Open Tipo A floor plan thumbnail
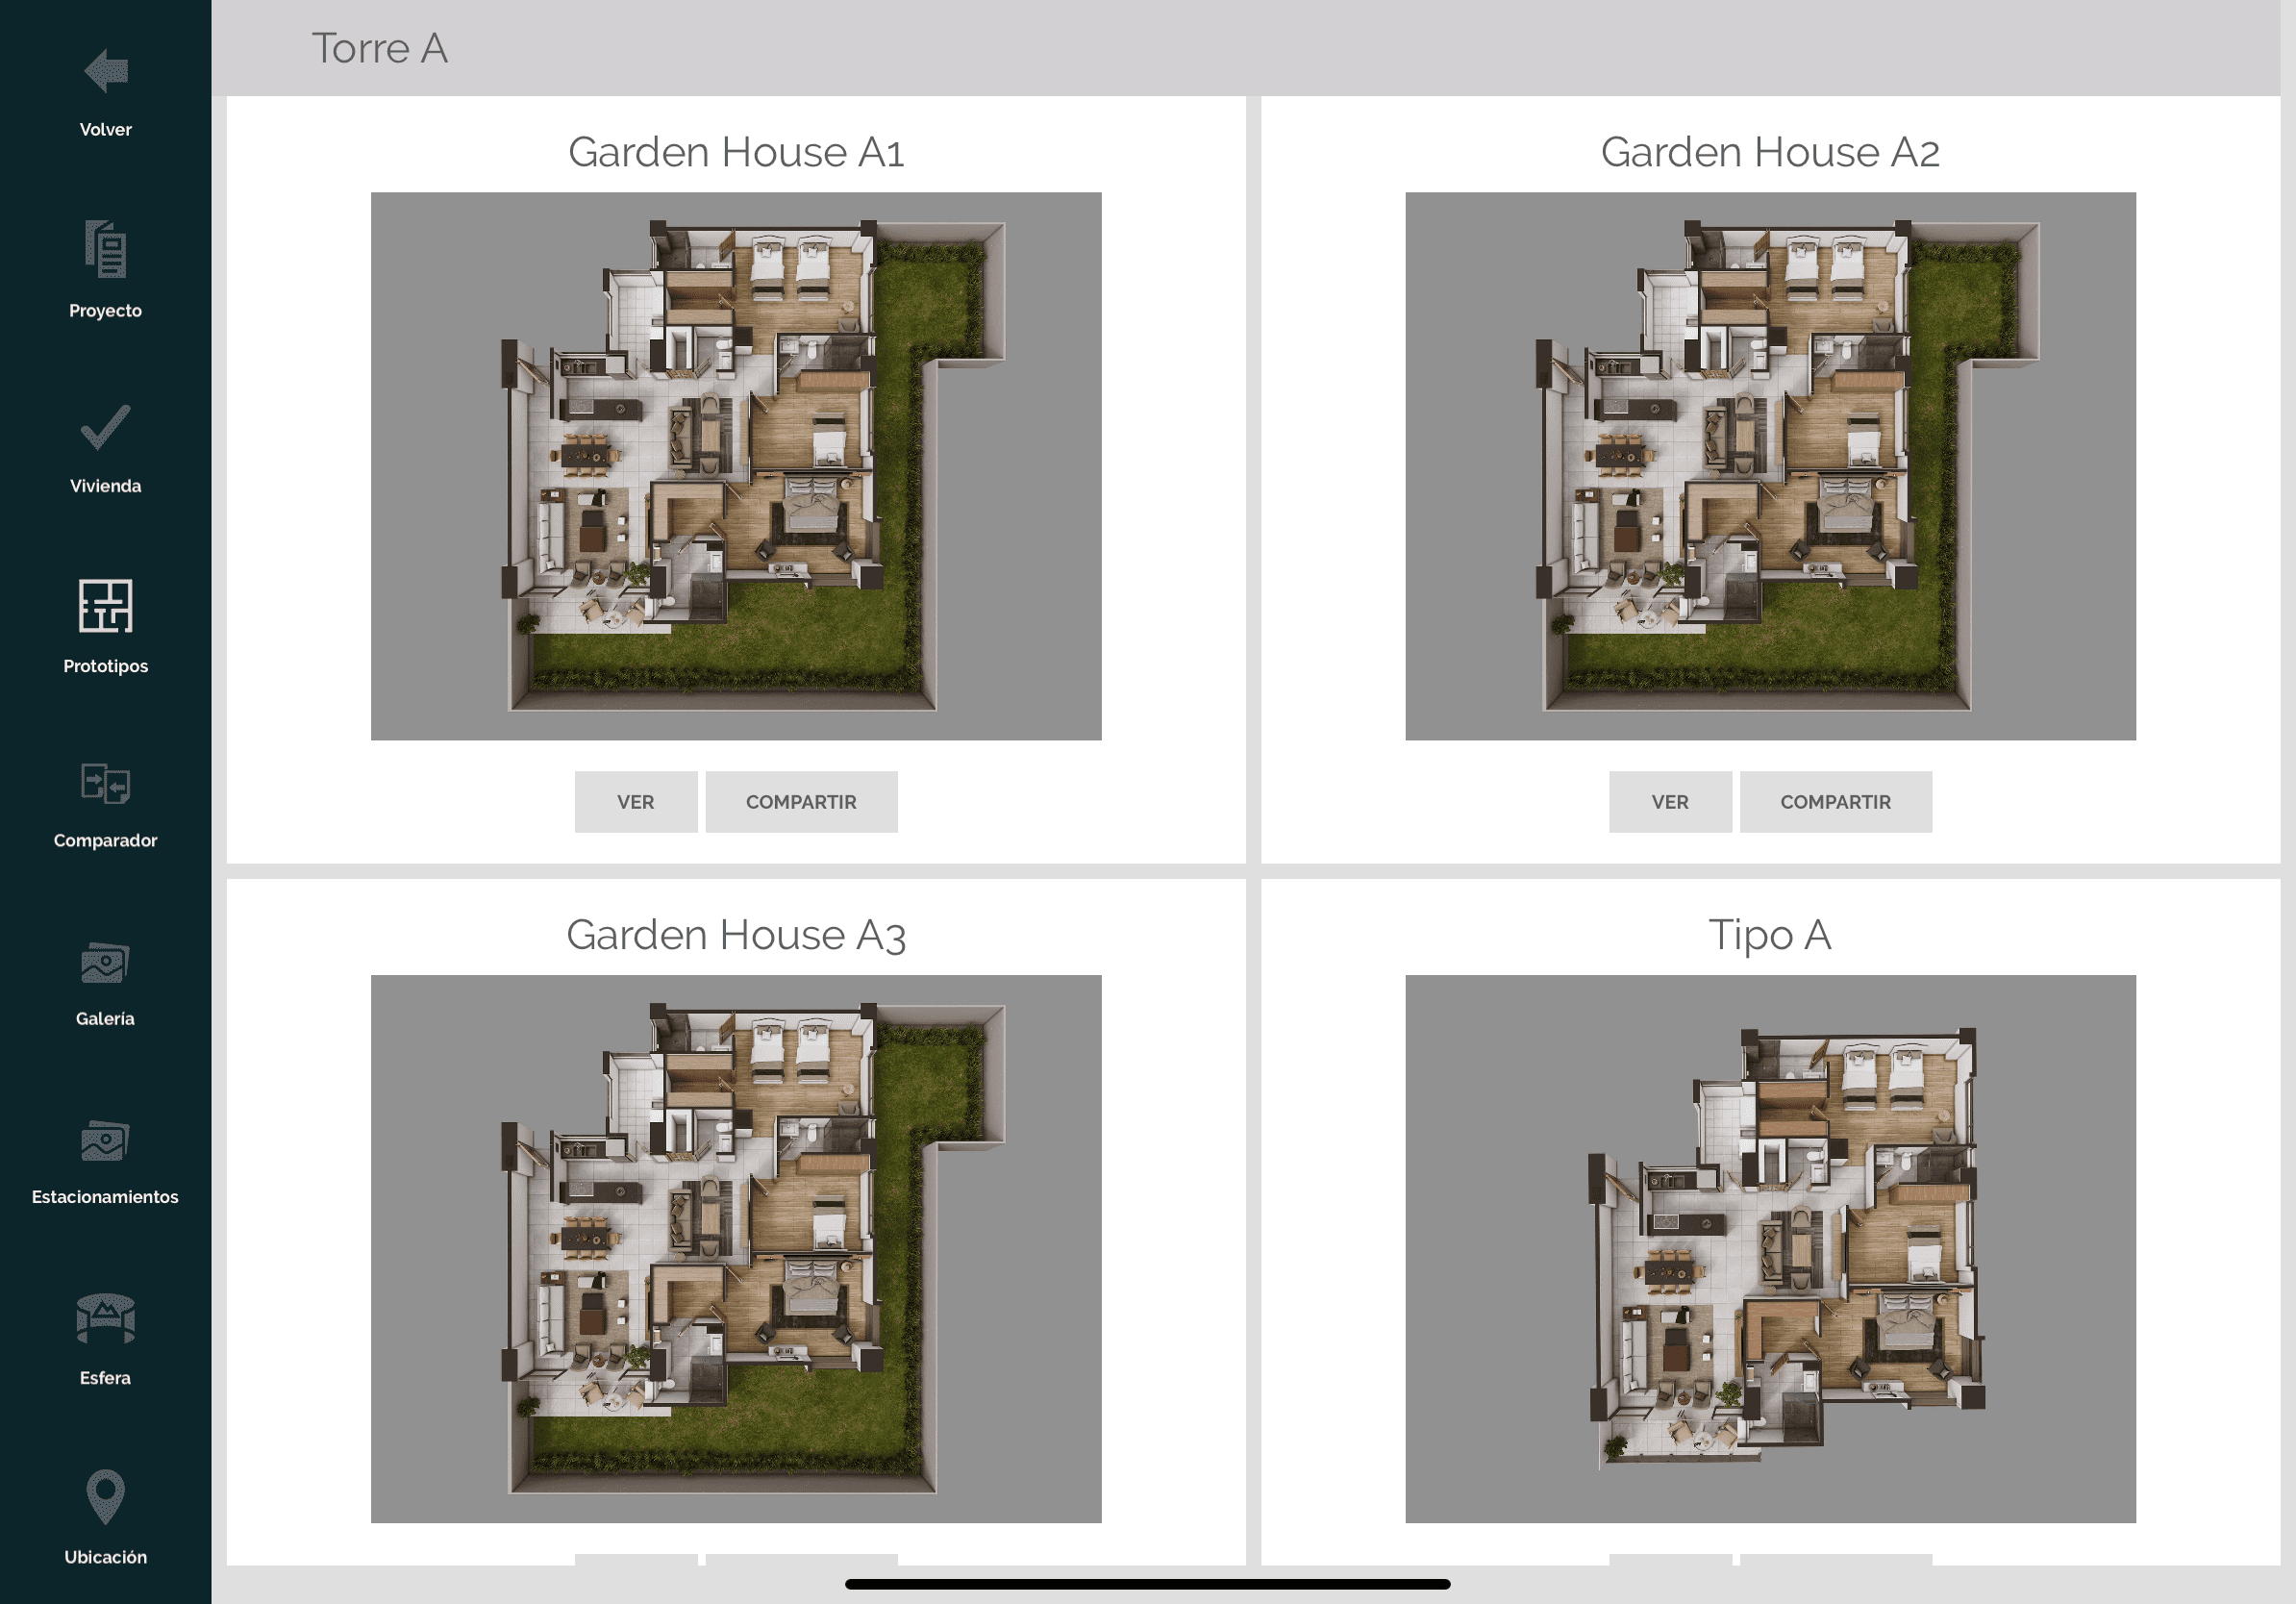 coord(1769,1248)
